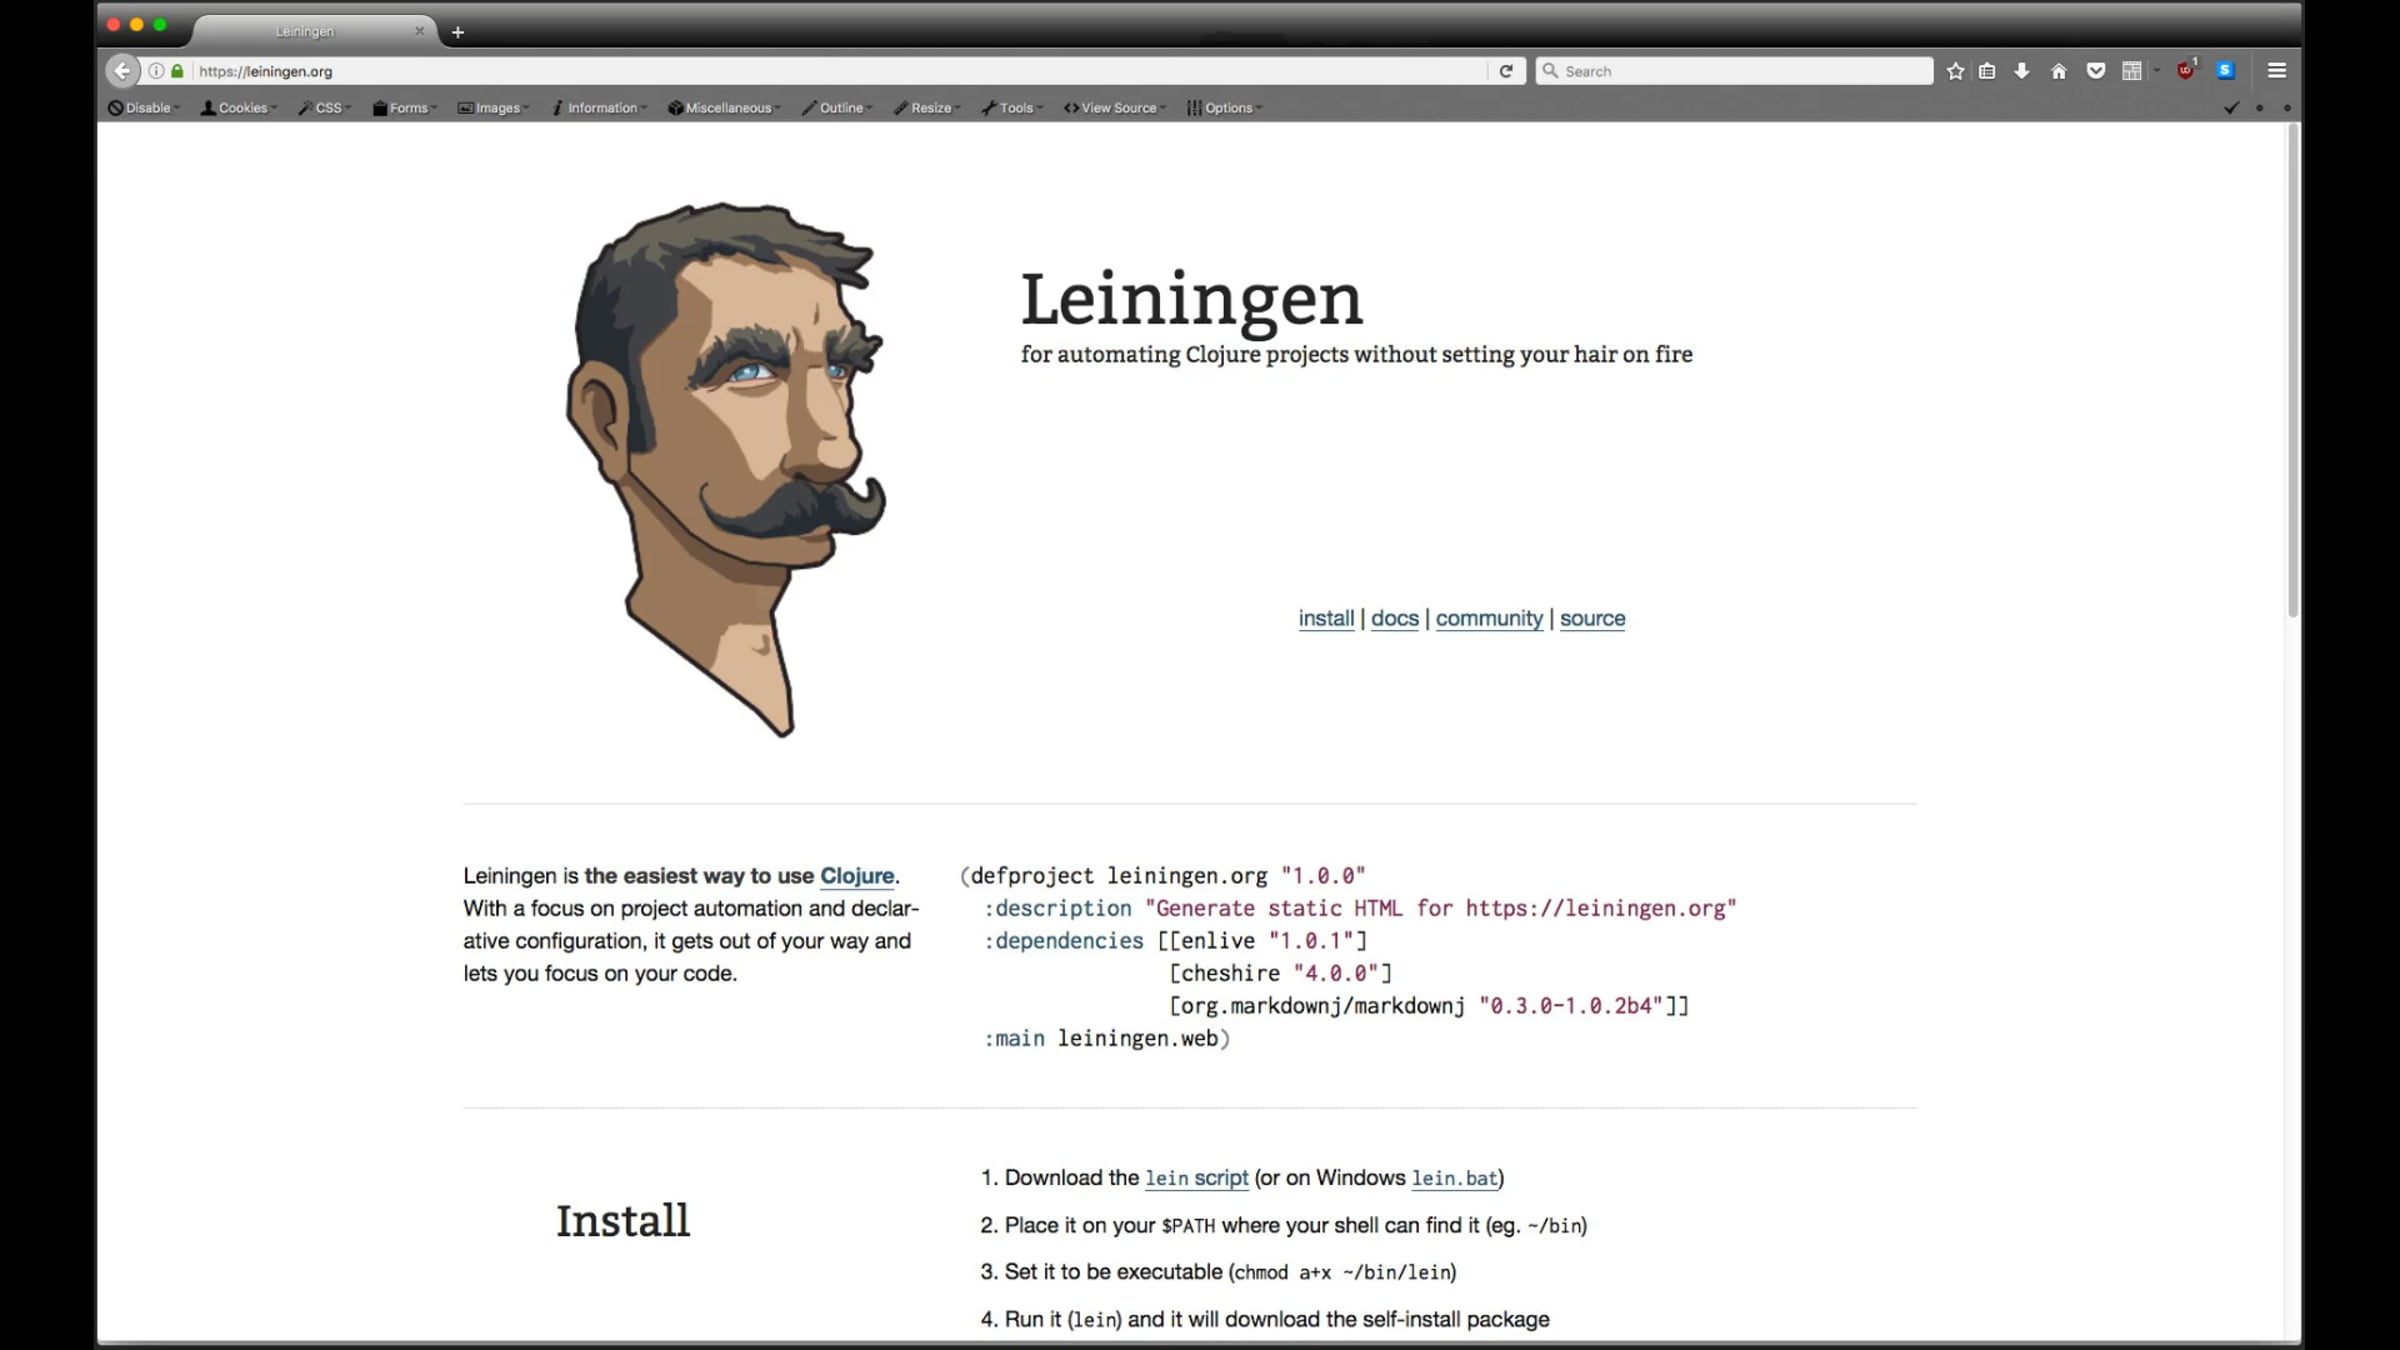The width and height of the screenshot is (2400, 1350).
Task: Click the page vertical scrollbar thumb
Action: 2292,370
